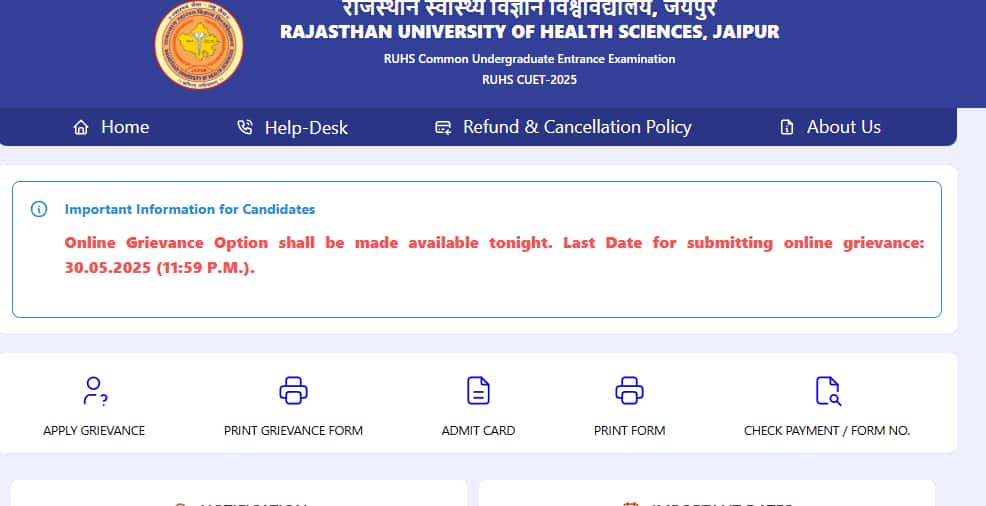This screenshot has height=506, width=986.
Task: Open the Home menu item
Action: coord(125,127)
